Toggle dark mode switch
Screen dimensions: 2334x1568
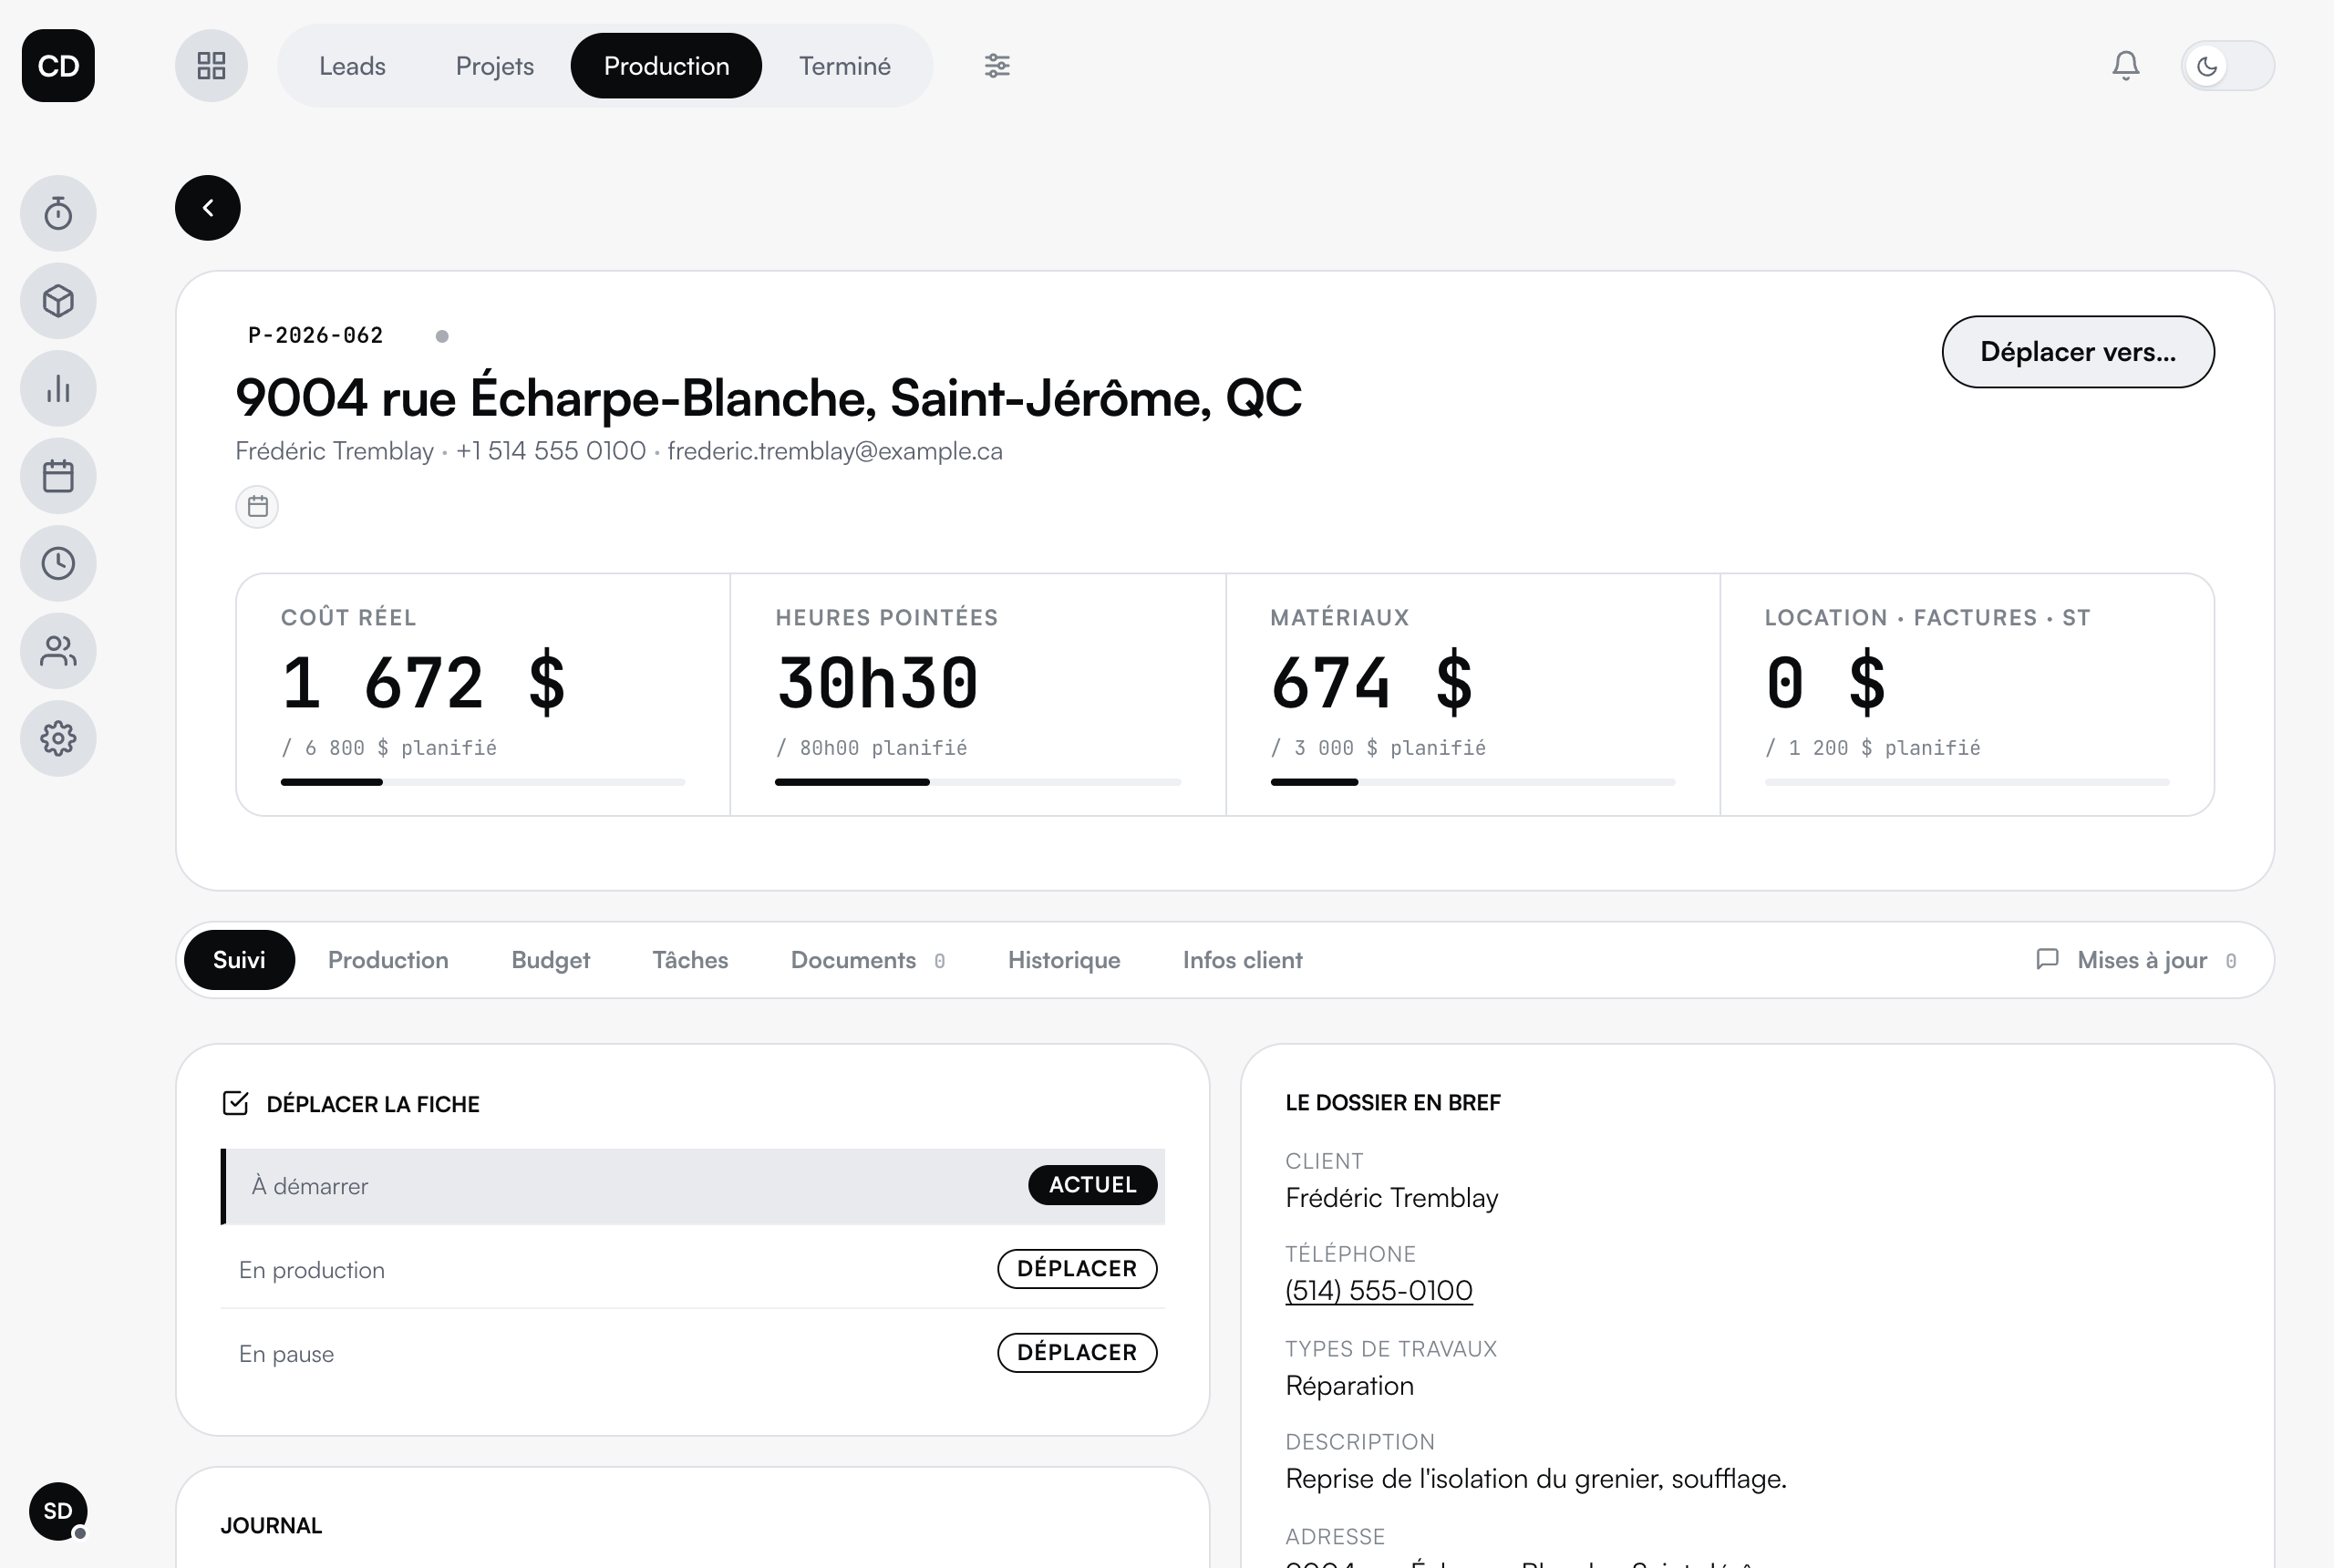pos(2227,66)
